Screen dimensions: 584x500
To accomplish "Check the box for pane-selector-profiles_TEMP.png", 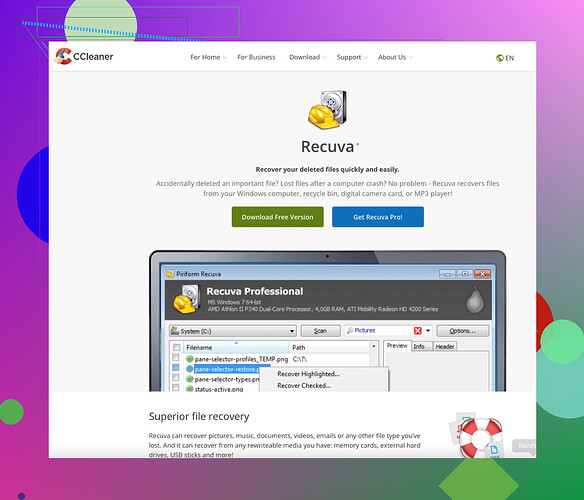I will pyautogui.click(x=176, y=358).
